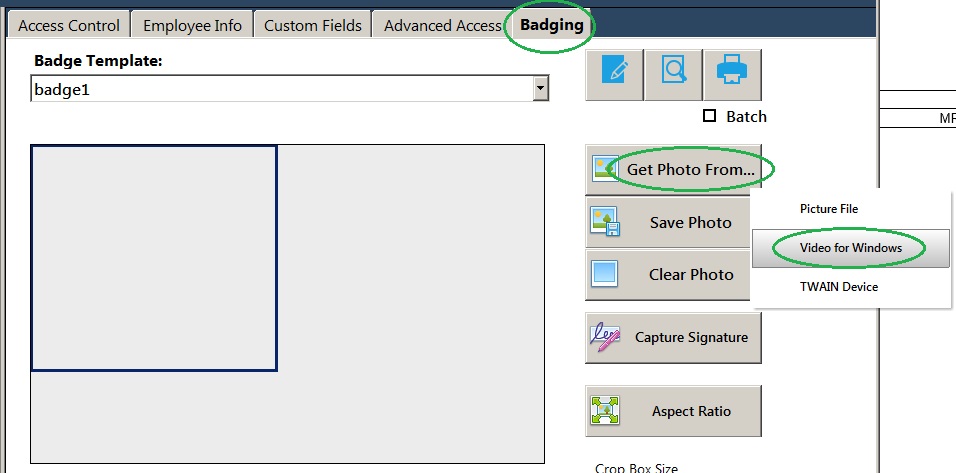Viewport: 956px width, 473px height.
Task: Click the edit badge pencil icon
Action: (614, 70)
